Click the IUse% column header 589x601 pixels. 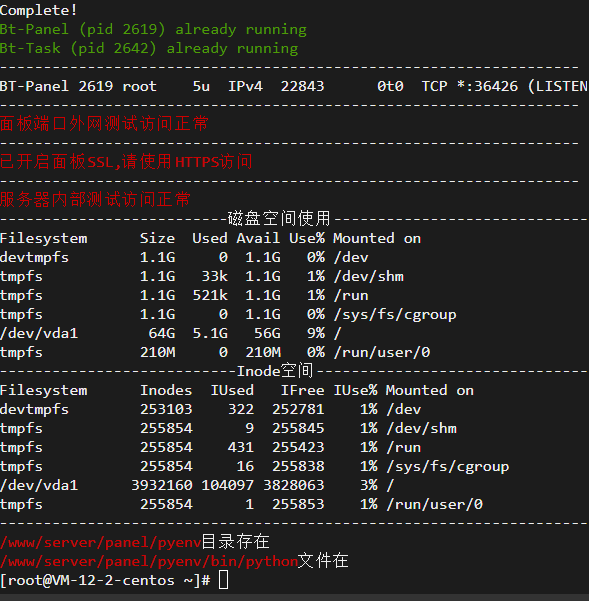pos(355,390)
